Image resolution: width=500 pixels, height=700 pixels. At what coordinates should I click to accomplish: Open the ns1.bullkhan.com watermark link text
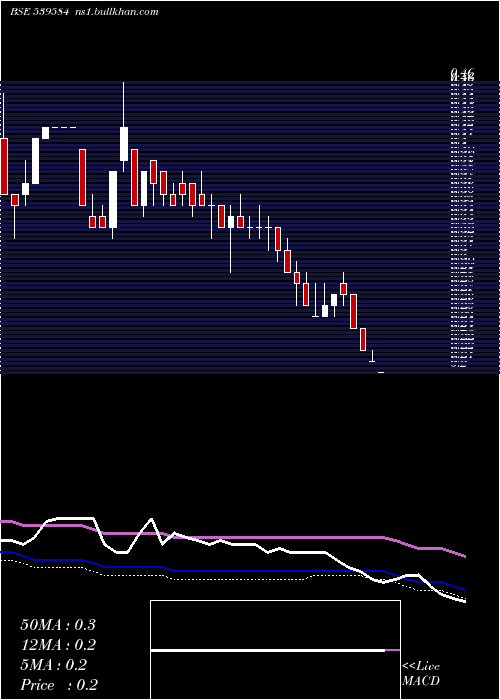click(x=116, y=12)
